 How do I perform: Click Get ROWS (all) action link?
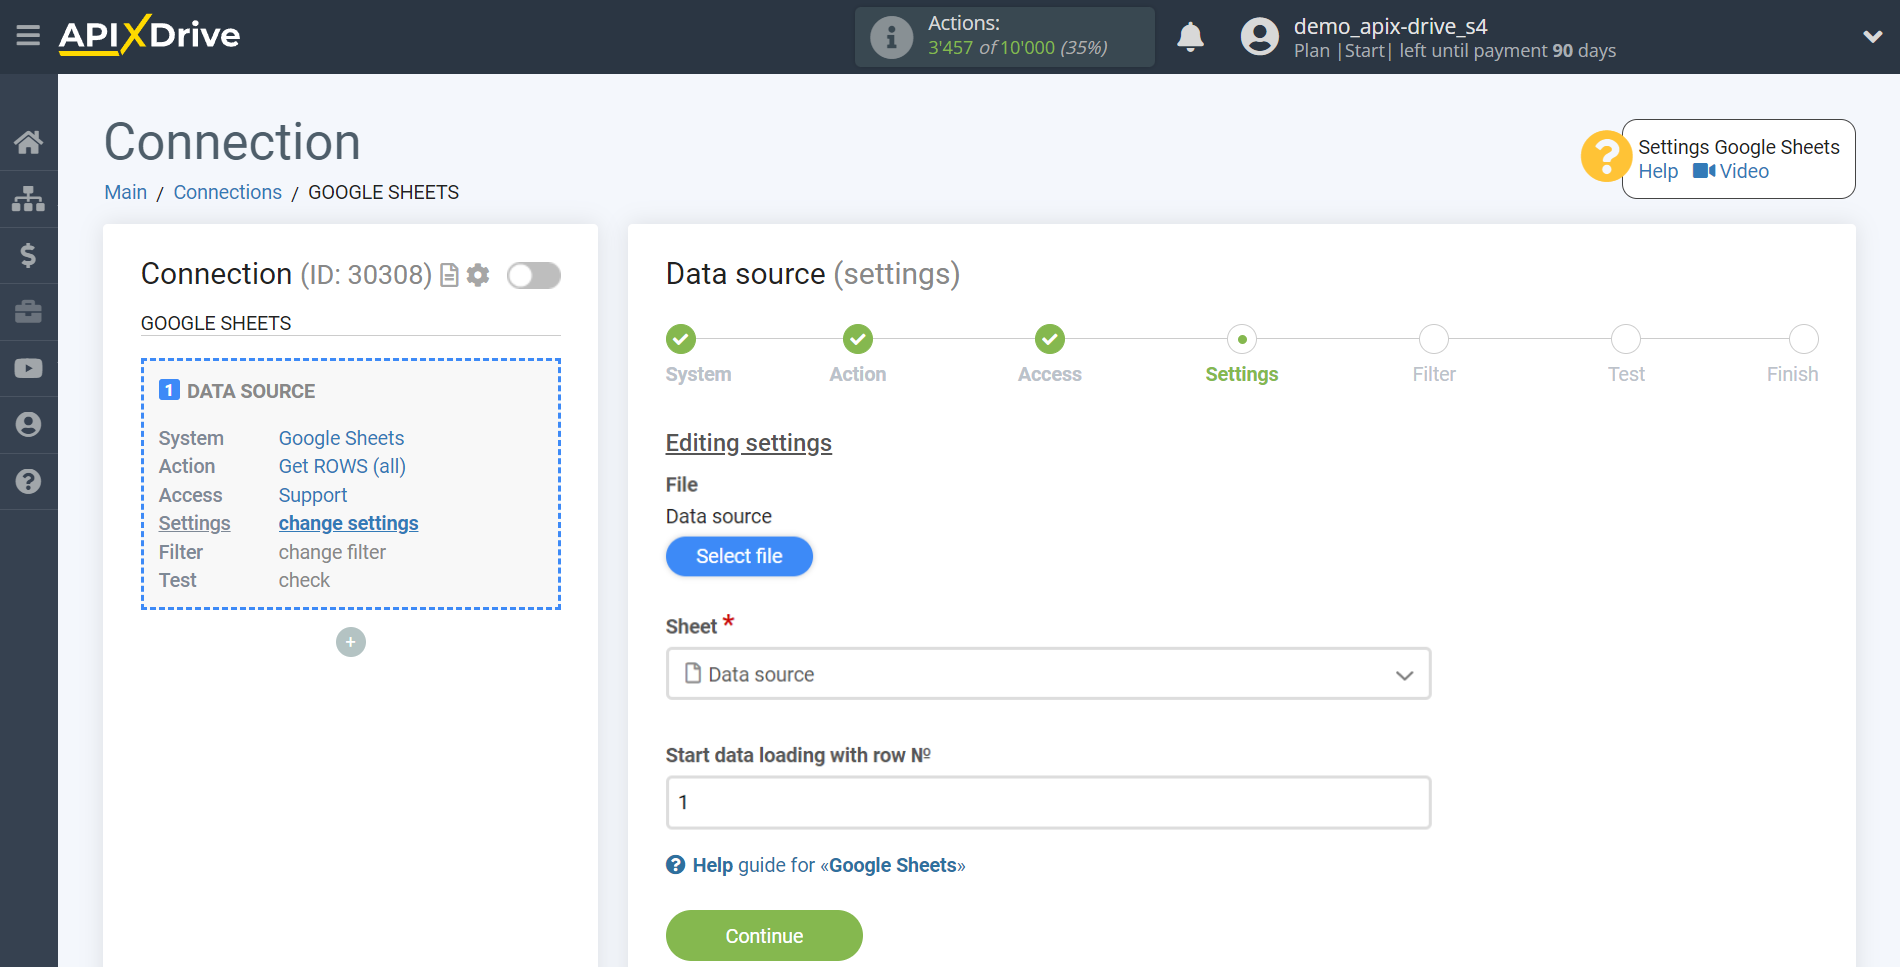pos(342,466)
